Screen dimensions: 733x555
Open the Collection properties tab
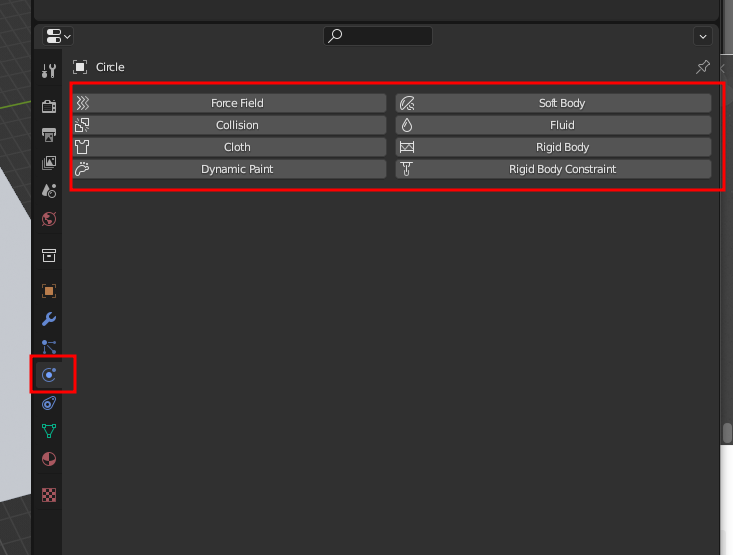49,255
